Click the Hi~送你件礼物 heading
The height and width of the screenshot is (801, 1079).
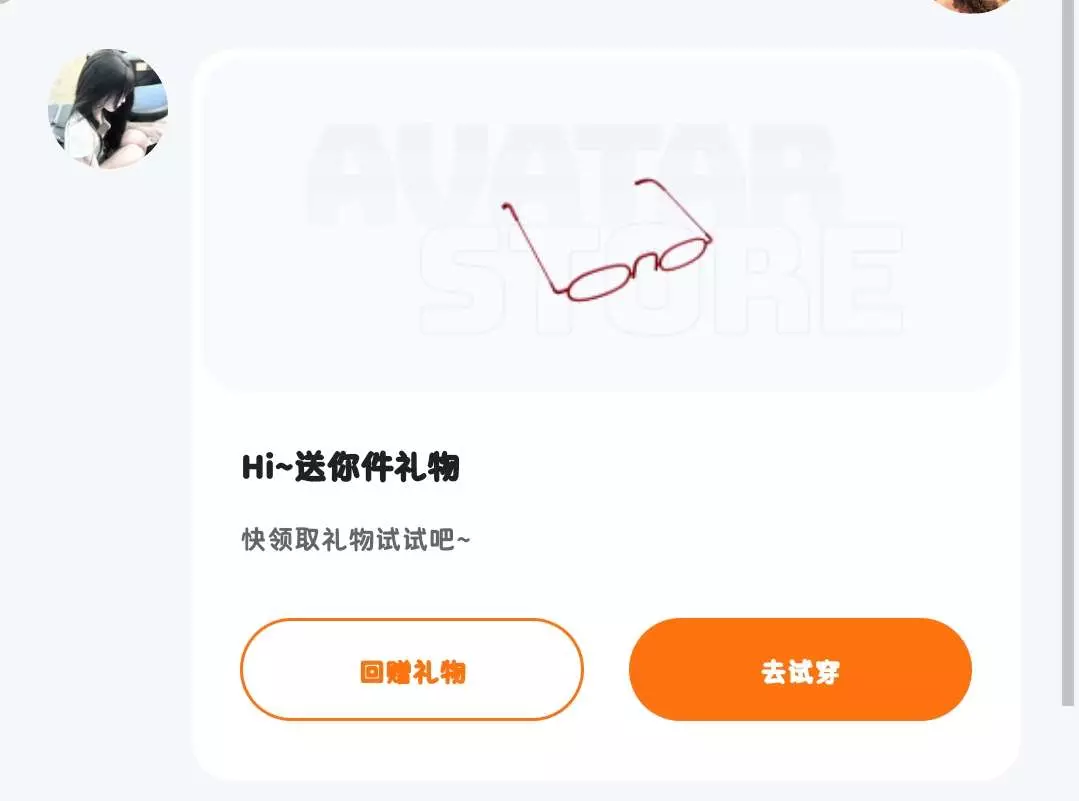coord(350,467)
